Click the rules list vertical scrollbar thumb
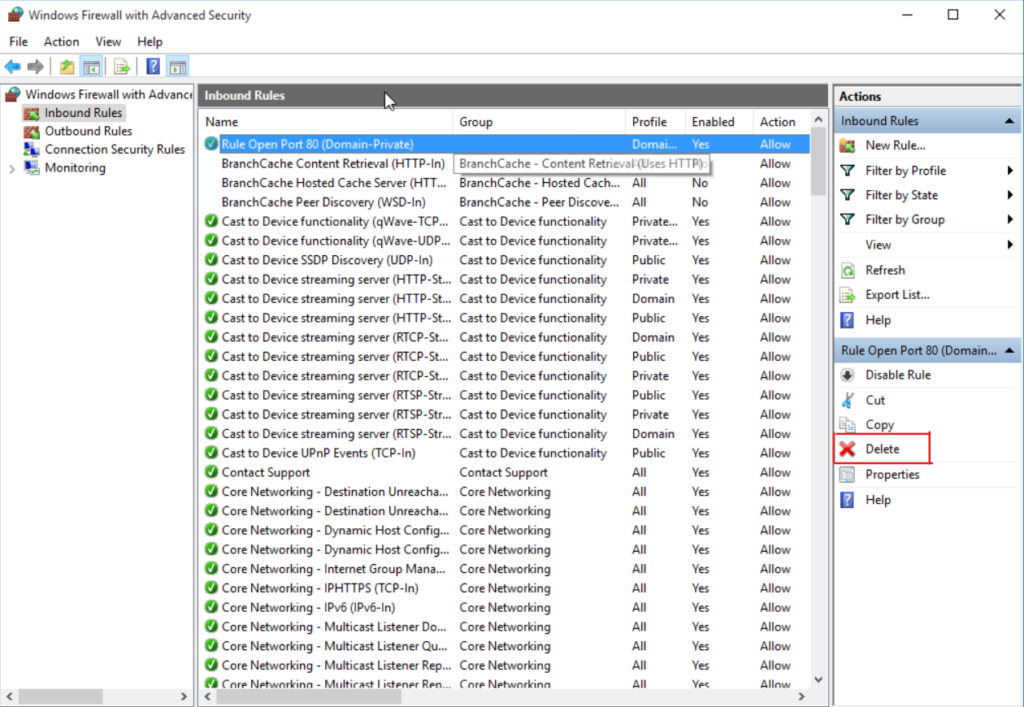 click(818, 162)
